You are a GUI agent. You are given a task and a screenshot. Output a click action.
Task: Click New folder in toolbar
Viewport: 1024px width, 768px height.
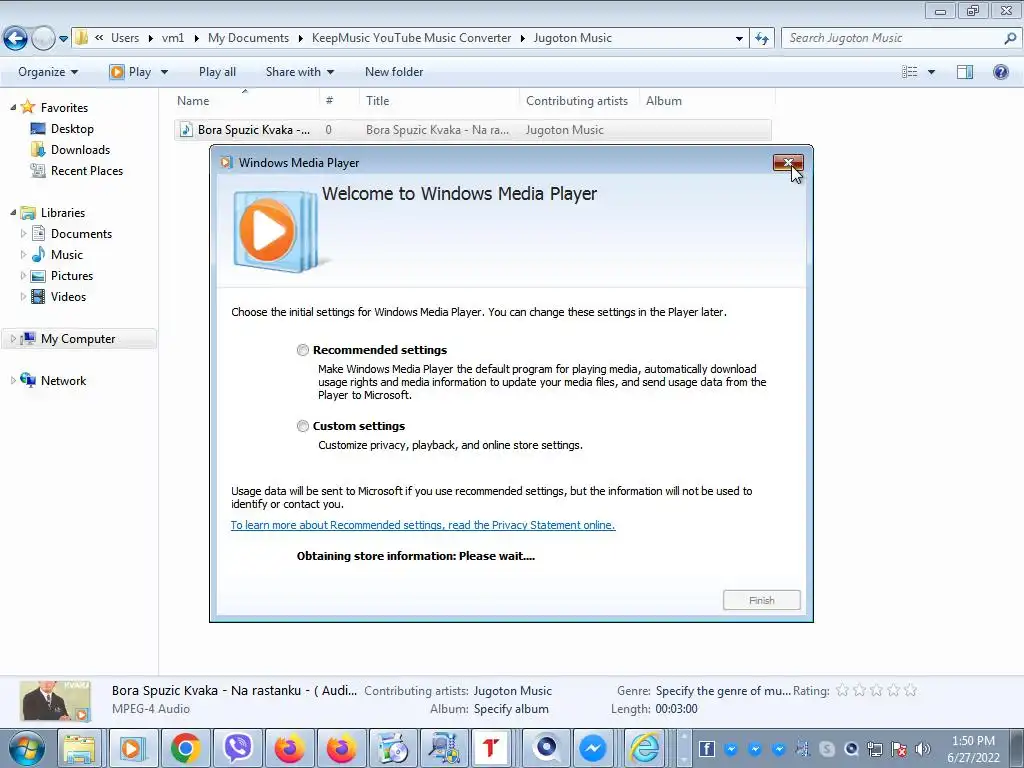click(394, 72)
